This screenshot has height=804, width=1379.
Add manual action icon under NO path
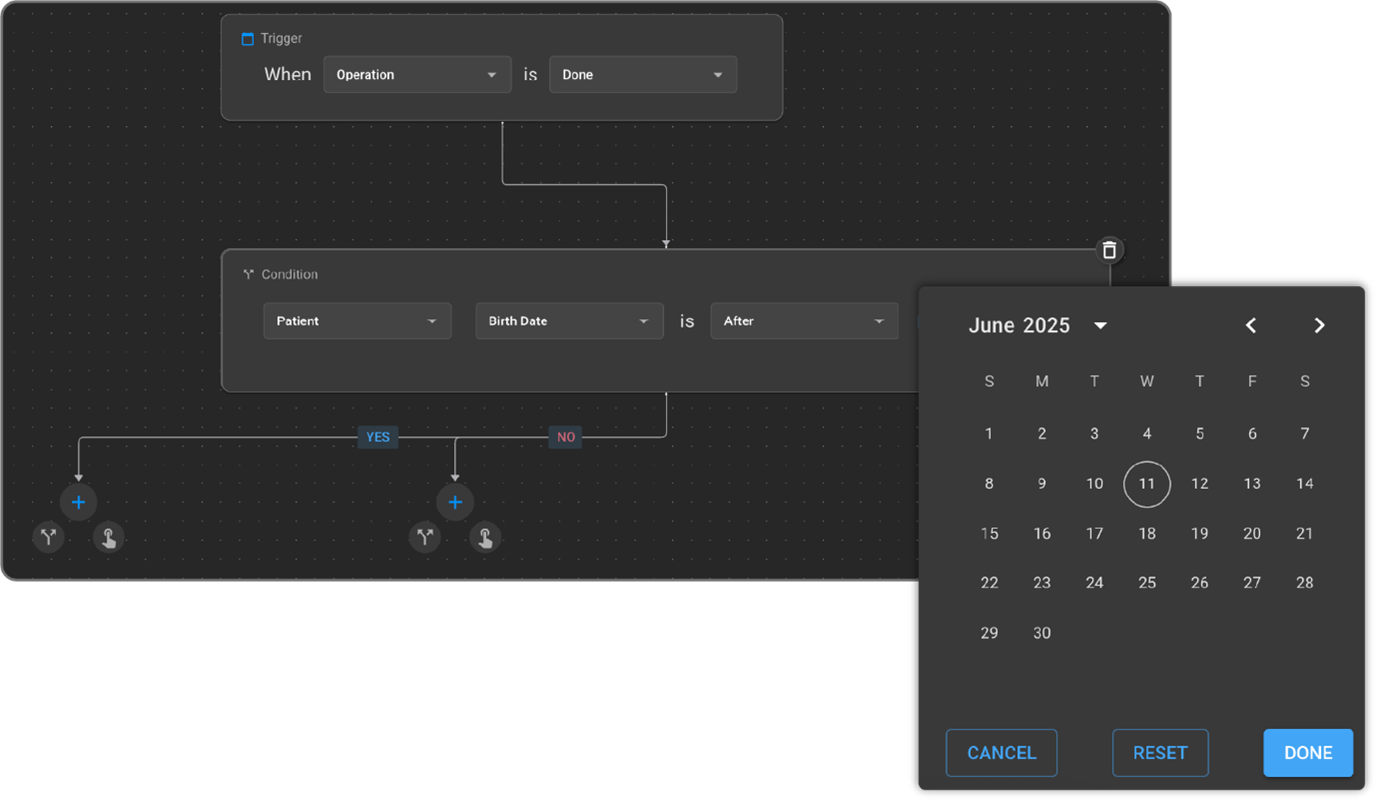pyautogui.click(x=485, y=538)
